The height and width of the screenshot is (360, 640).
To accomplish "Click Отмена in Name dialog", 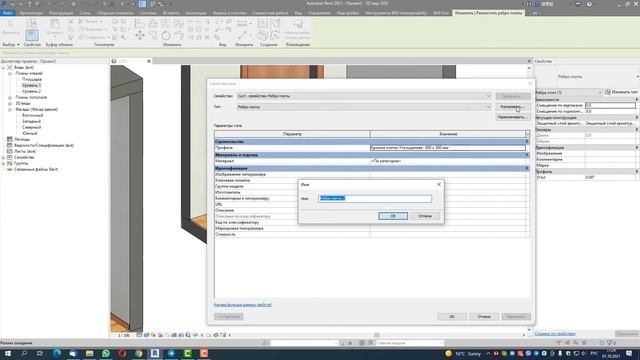I will point(425,216).
